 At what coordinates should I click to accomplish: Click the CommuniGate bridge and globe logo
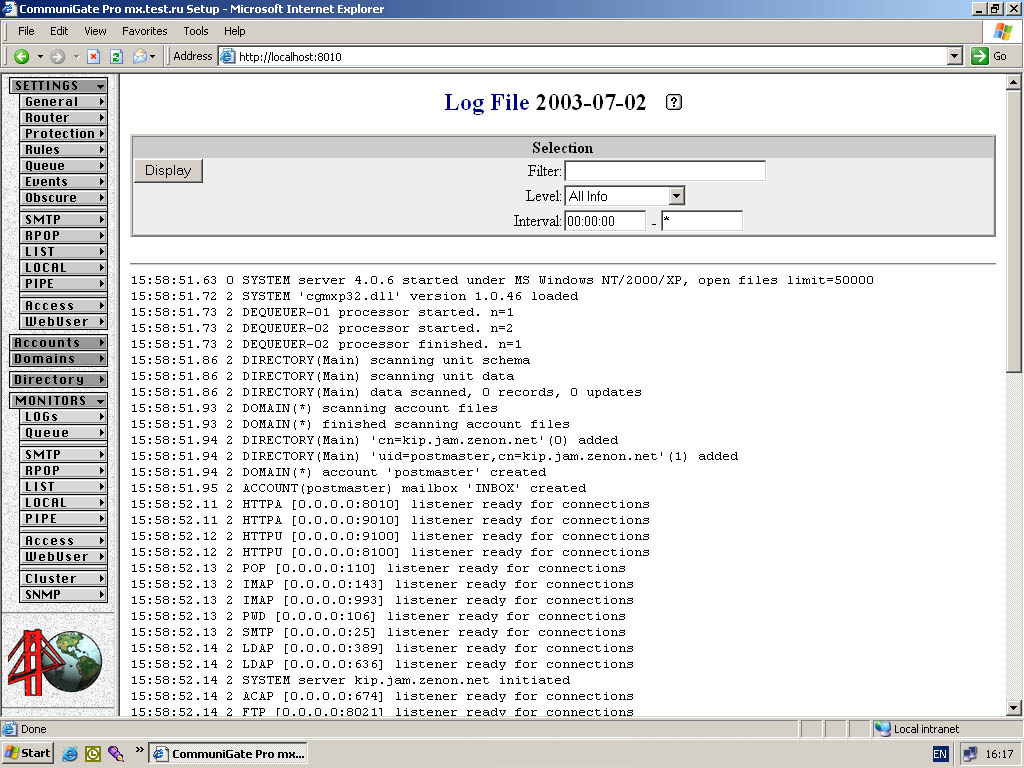pos(55,662)
